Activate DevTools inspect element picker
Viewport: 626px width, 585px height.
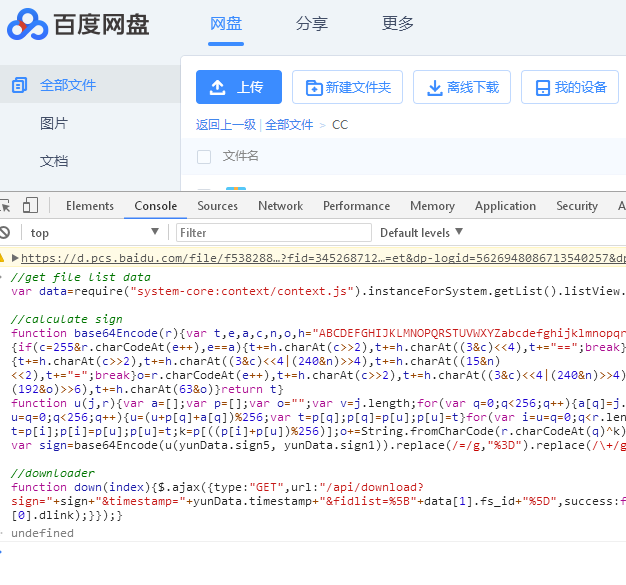[5, 206]
